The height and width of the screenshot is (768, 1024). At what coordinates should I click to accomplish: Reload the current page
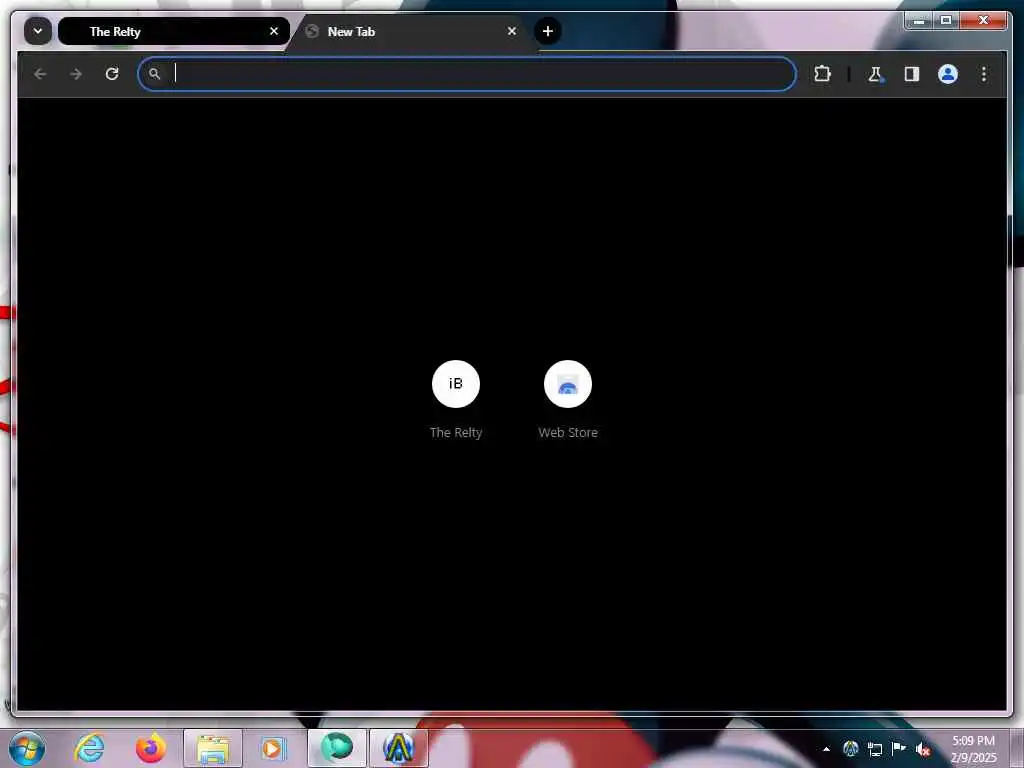[112, 74]
